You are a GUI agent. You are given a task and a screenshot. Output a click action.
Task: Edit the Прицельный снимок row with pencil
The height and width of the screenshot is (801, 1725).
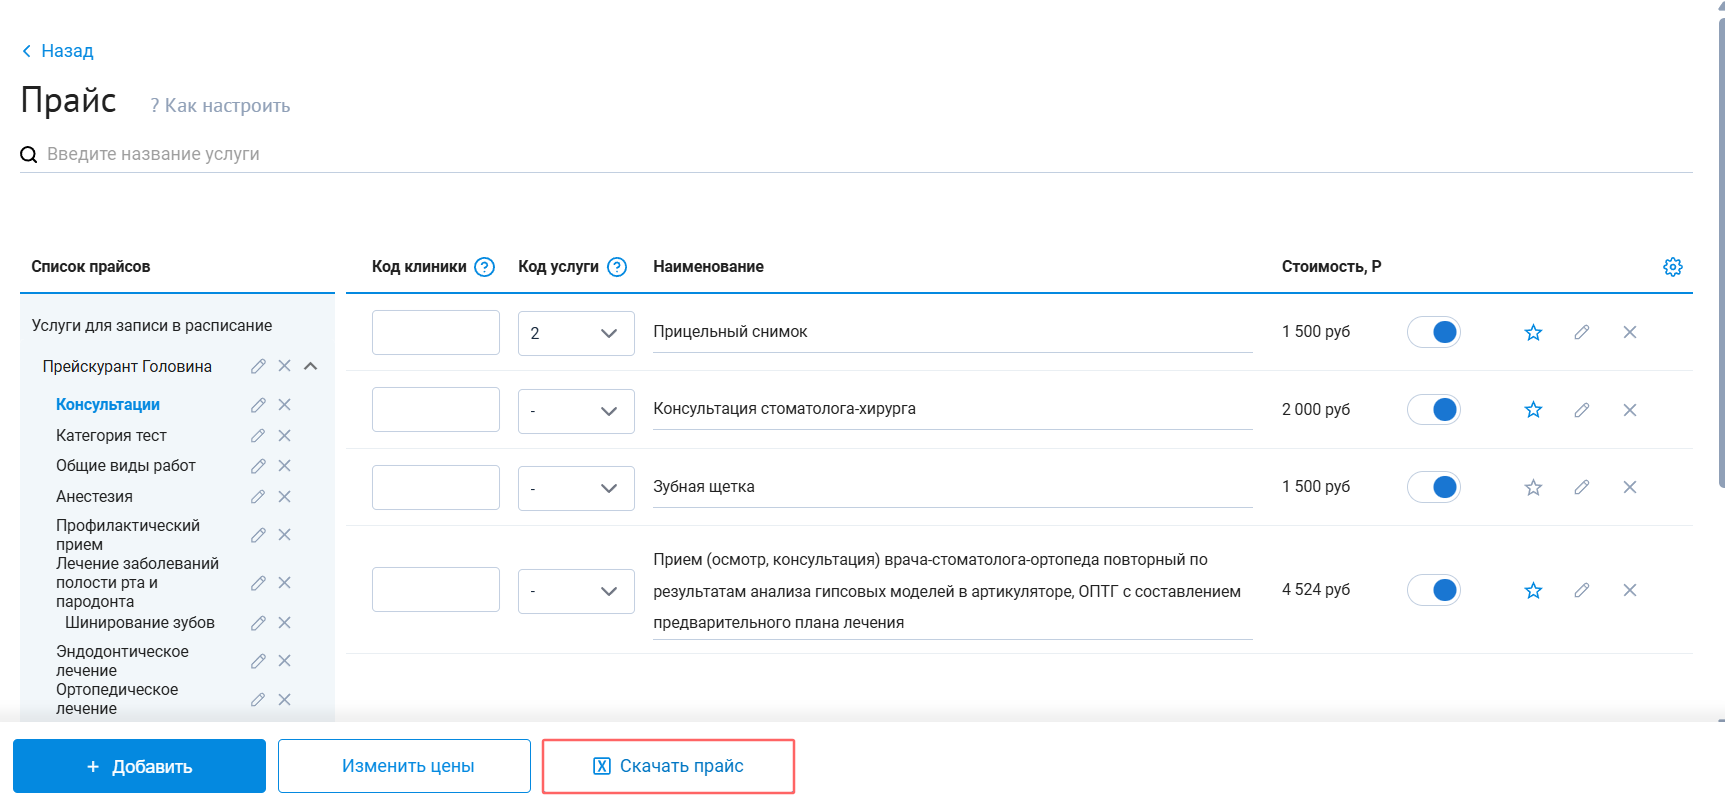(x=1581, y=332)
